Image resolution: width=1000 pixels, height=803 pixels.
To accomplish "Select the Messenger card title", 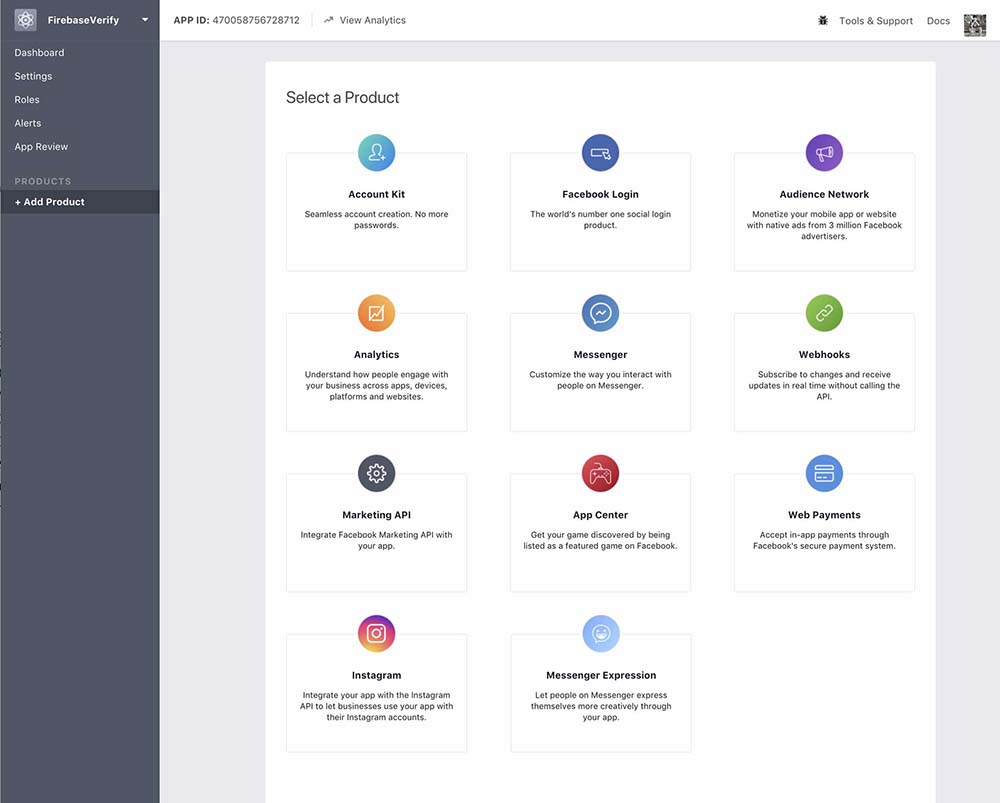I will (600, 355).
